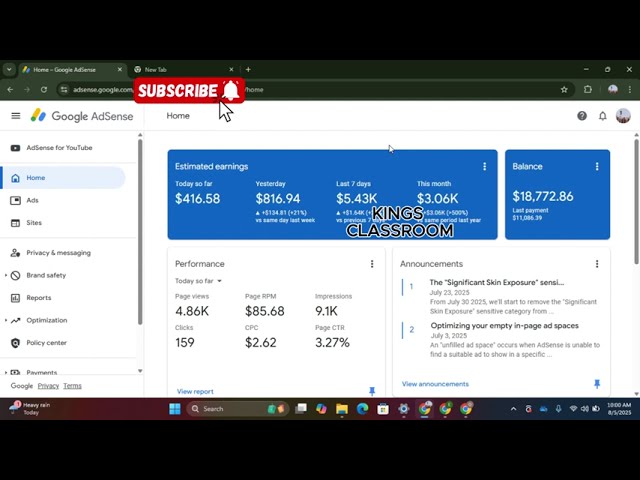Click the $85.68 Page RPM value
Screen dimensions: 640x480
tap(264, 311)
